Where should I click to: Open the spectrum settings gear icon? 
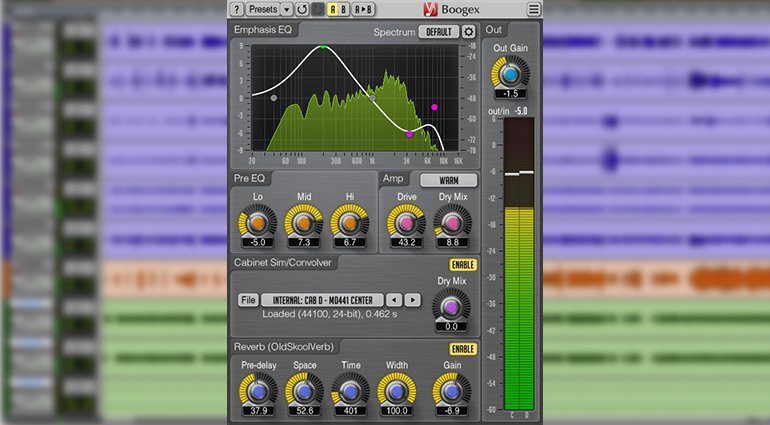469,32
